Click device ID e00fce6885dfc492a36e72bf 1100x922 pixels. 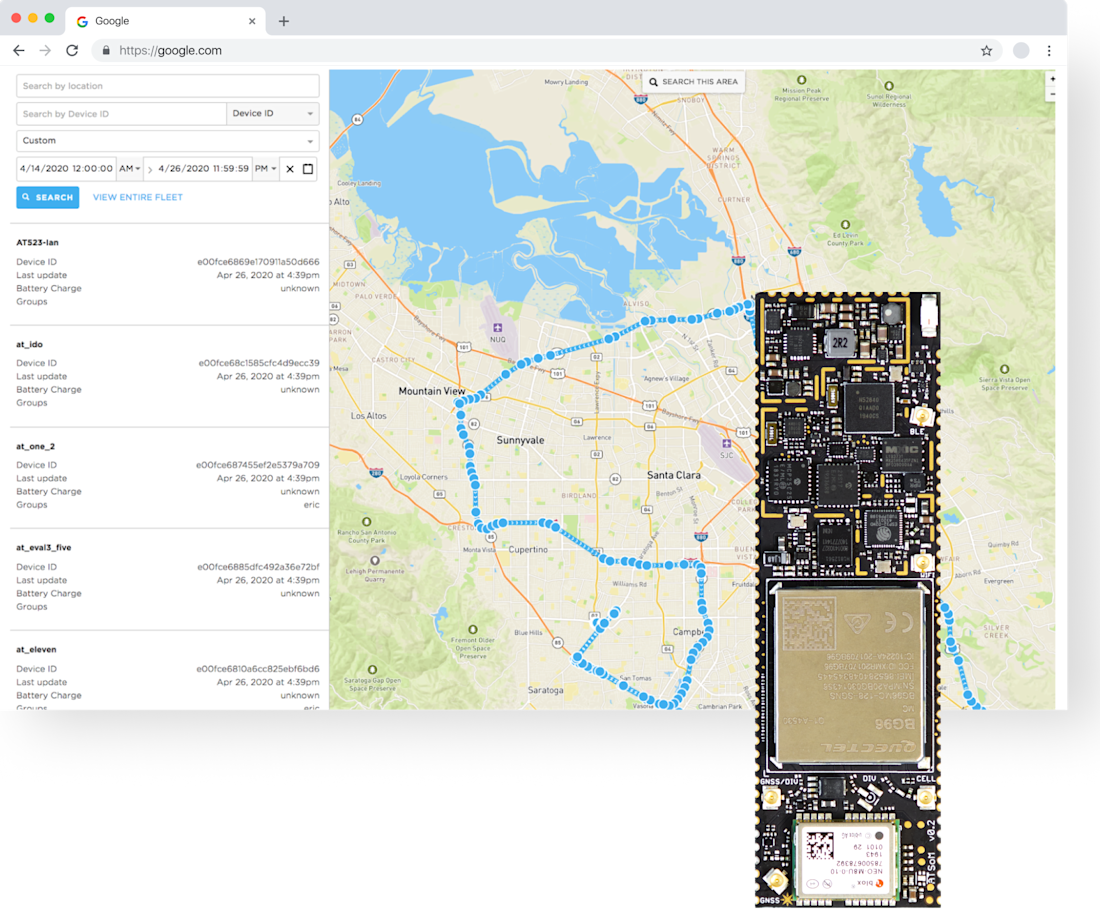click(258, 567)
